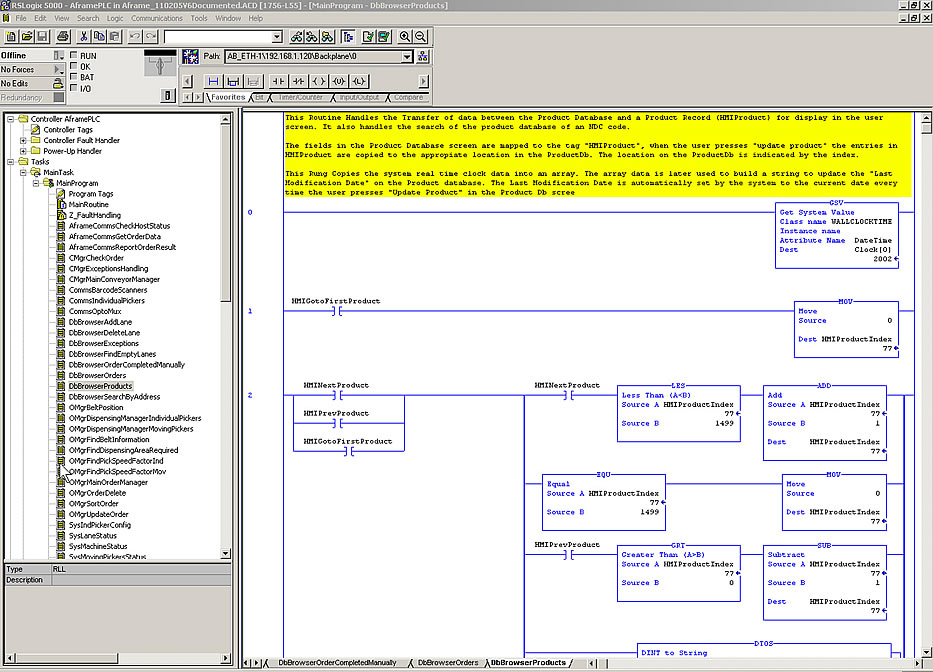Insert a new Rung element
Image resolution: width=933 pixels, height=672 pixels.
tap(213, 81)
